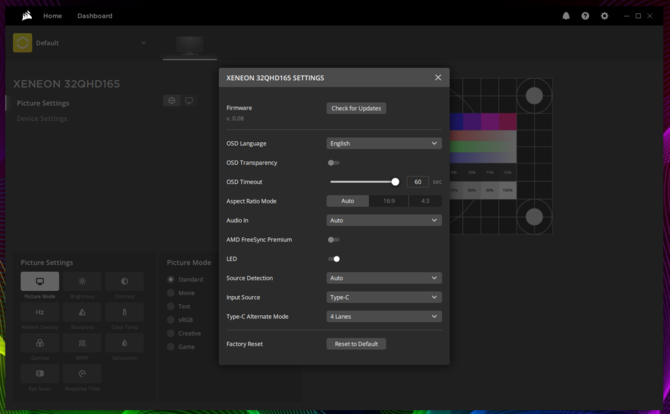Click the OSD Timeout seconds field

[417, 182]
